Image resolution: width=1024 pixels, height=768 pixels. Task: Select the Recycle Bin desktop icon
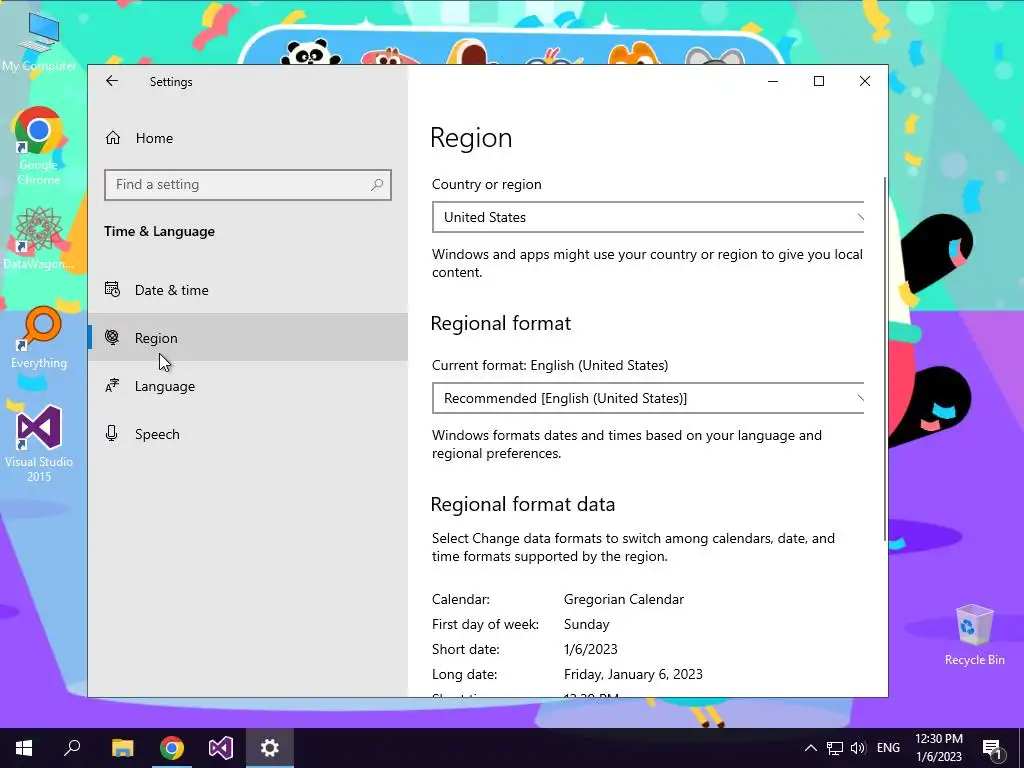974,635
